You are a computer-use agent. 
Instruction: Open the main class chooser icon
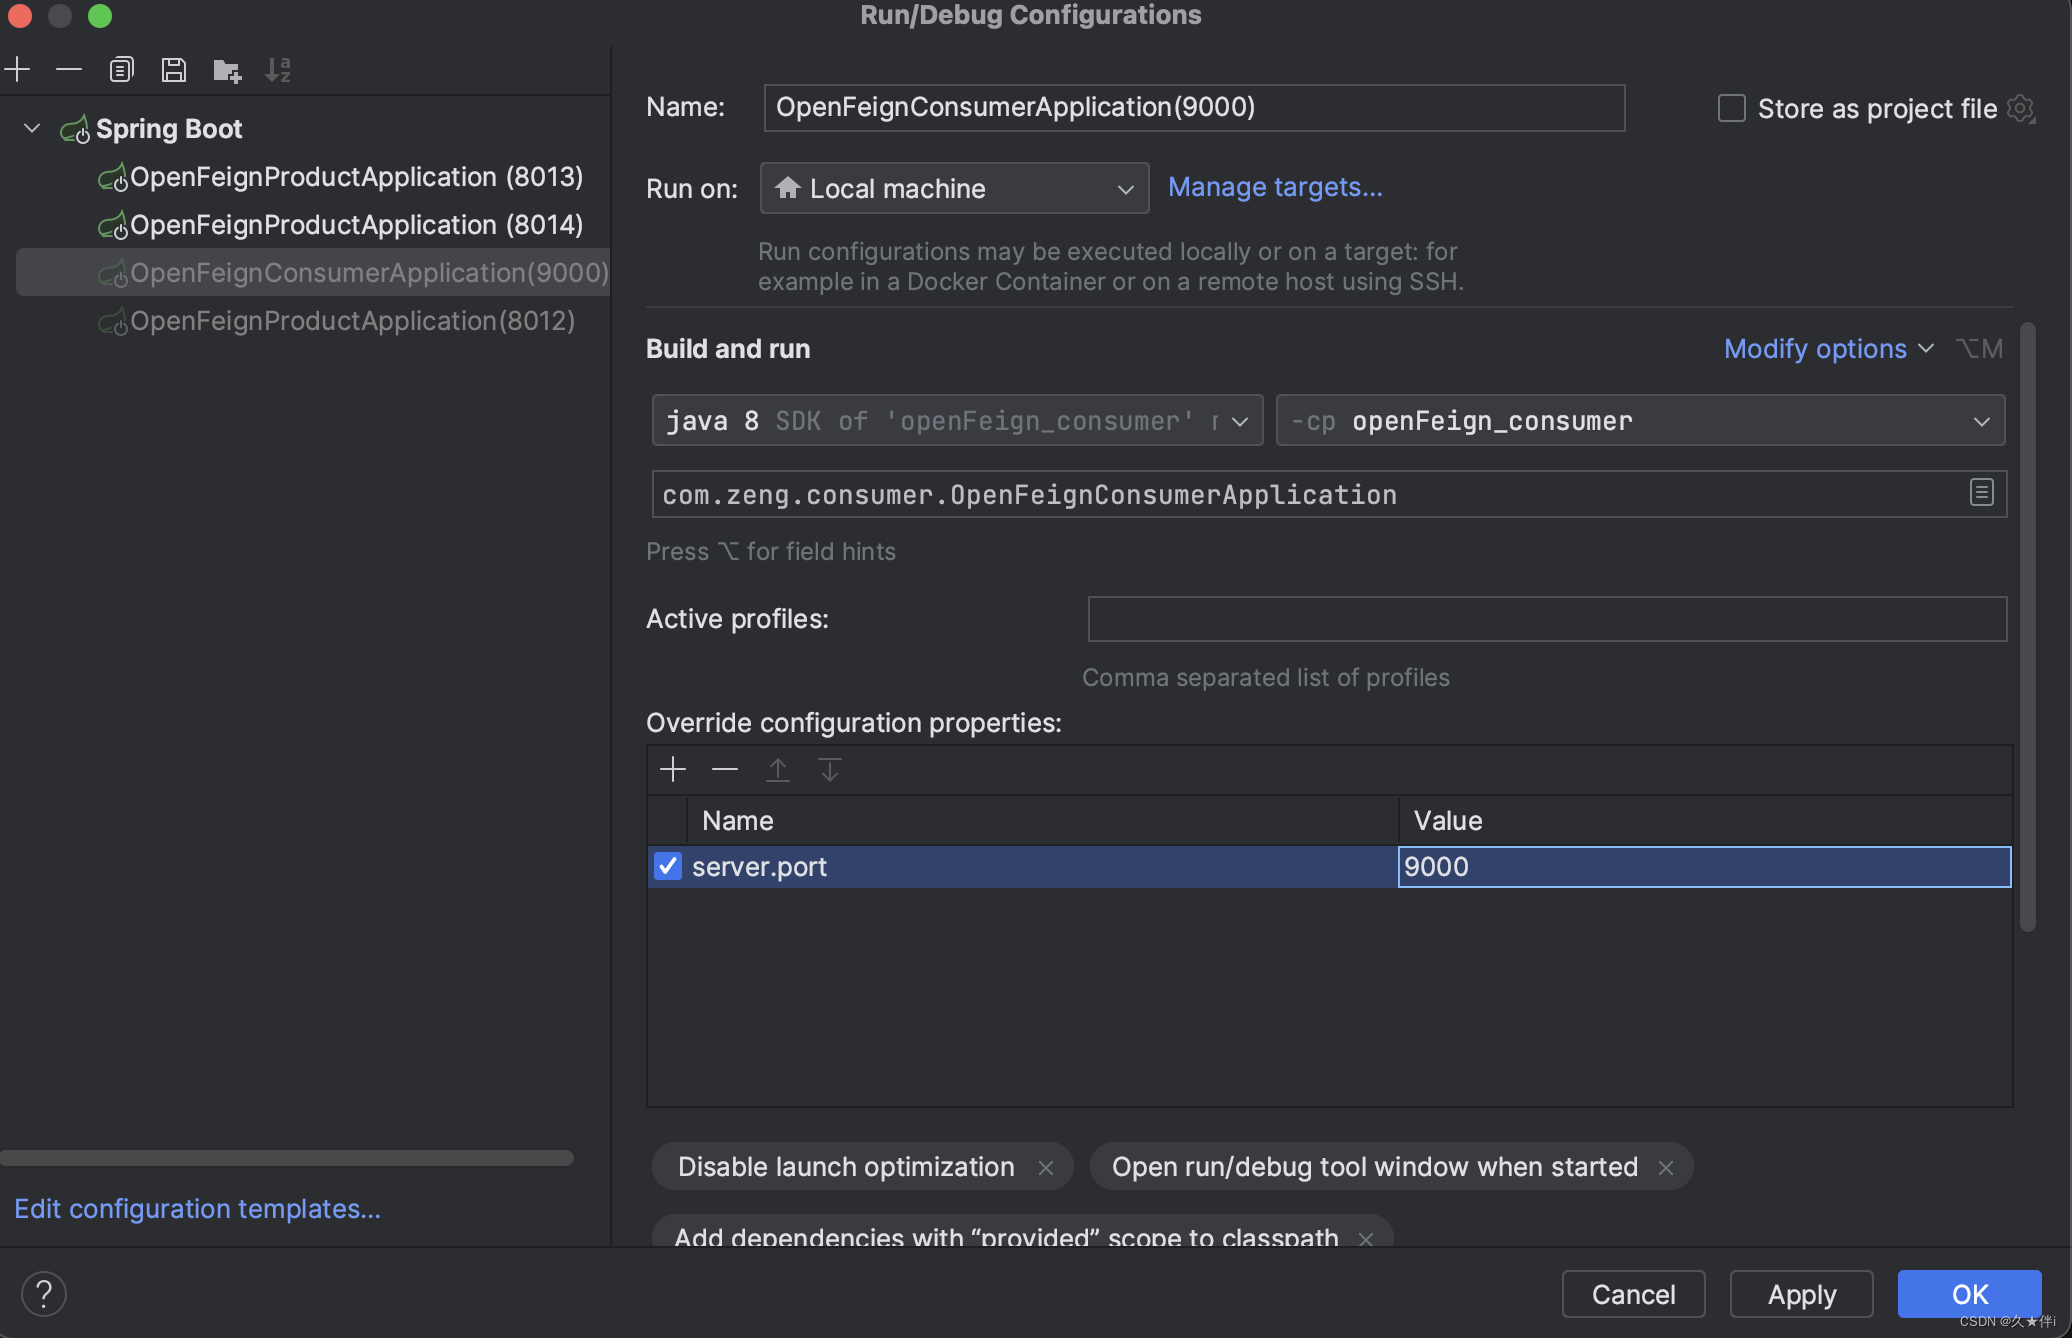pyautogui.click(x=1980, y=493)
